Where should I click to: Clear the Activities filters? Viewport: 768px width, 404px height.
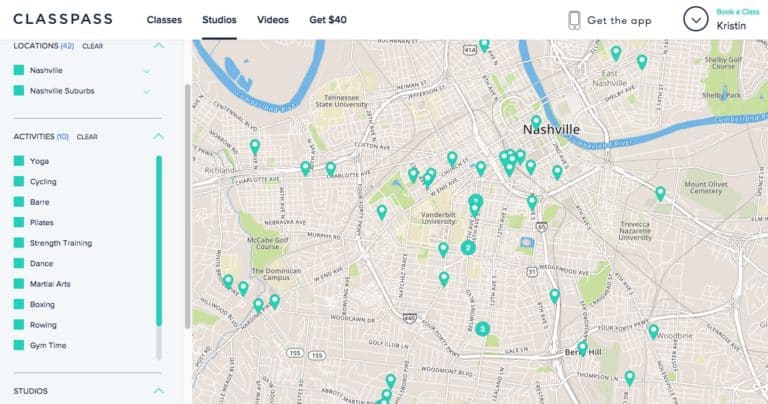click(87, 137)
